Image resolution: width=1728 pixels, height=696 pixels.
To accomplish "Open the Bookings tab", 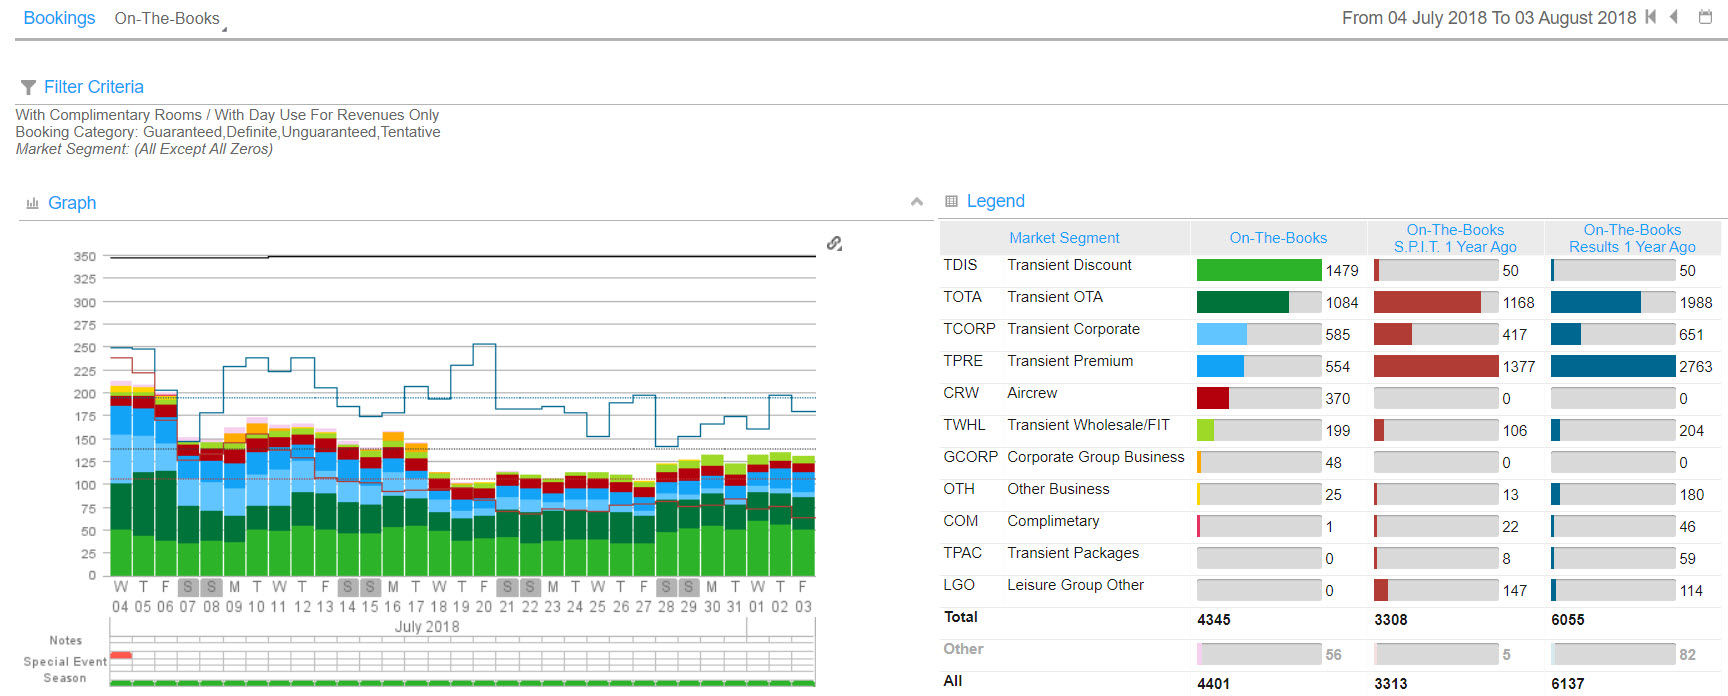I will click(59, 18).
